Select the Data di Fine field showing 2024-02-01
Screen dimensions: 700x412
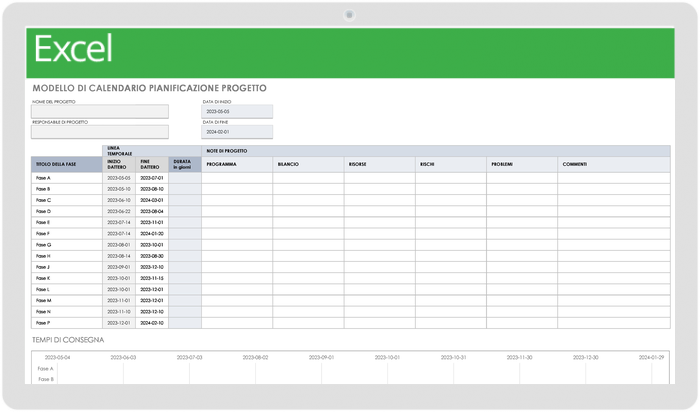pyautogui.click(x=237, y=132)
